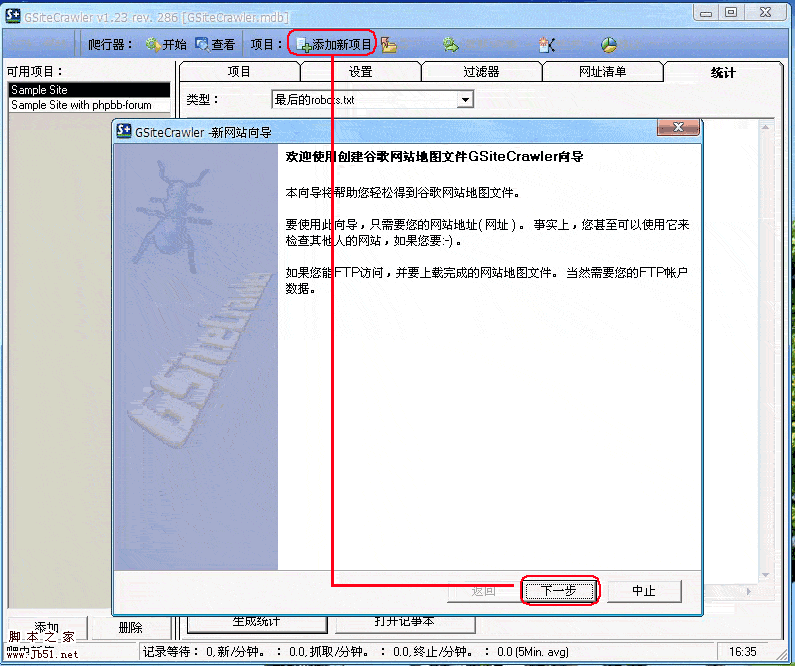Click the 16:35 clock in status bar
The height and width of the screenshot is (666, 795).
click(x=743, y=652)
